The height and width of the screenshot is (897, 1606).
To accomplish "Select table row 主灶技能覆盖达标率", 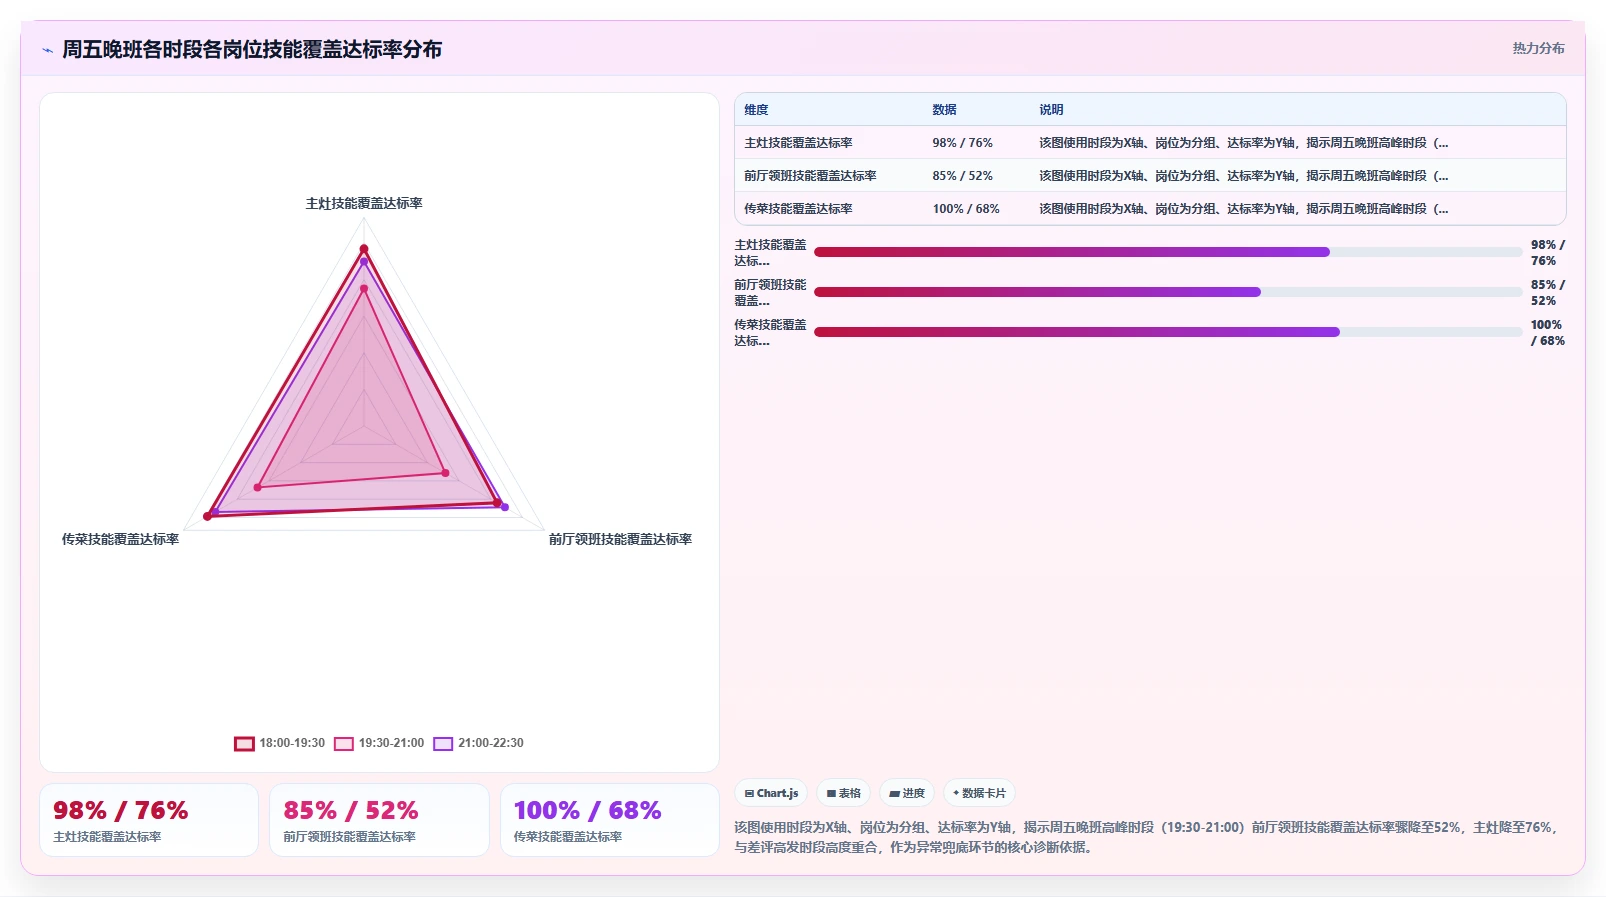I will coord(1150,143).
